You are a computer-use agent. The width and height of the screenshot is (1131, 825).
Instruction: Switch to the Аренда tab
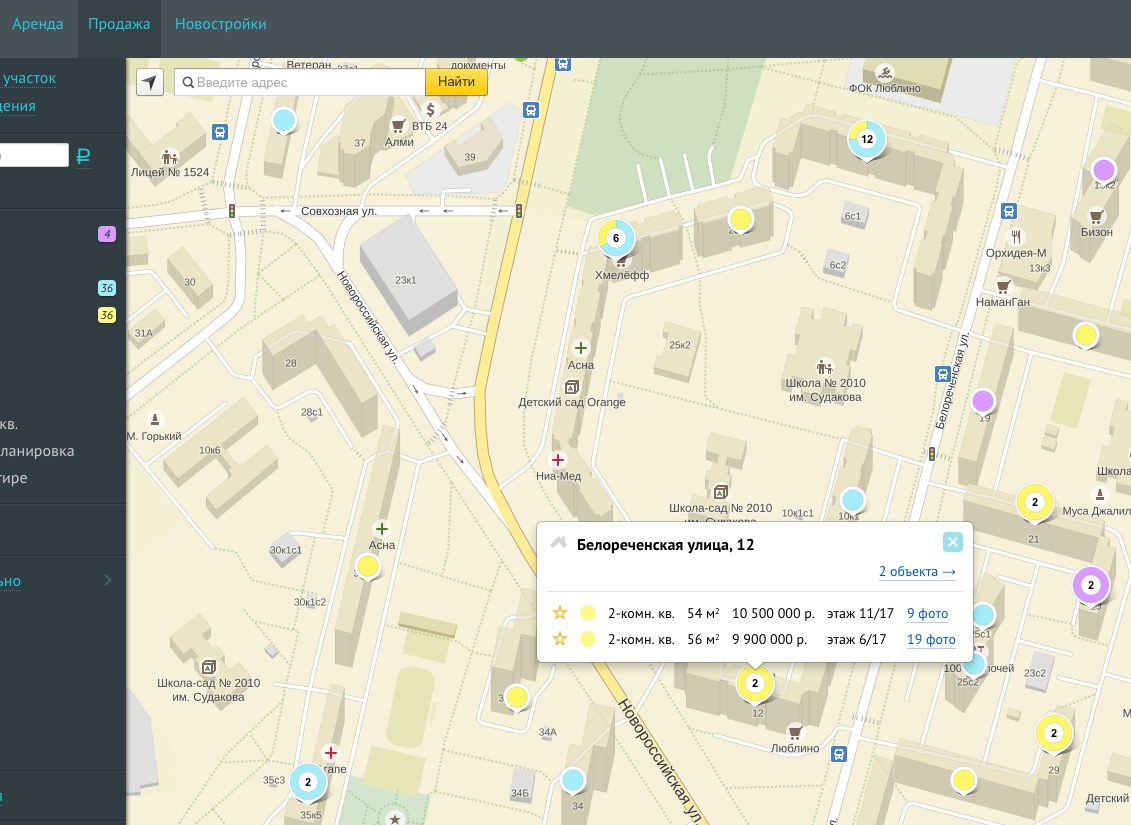(x=38, y=24)
